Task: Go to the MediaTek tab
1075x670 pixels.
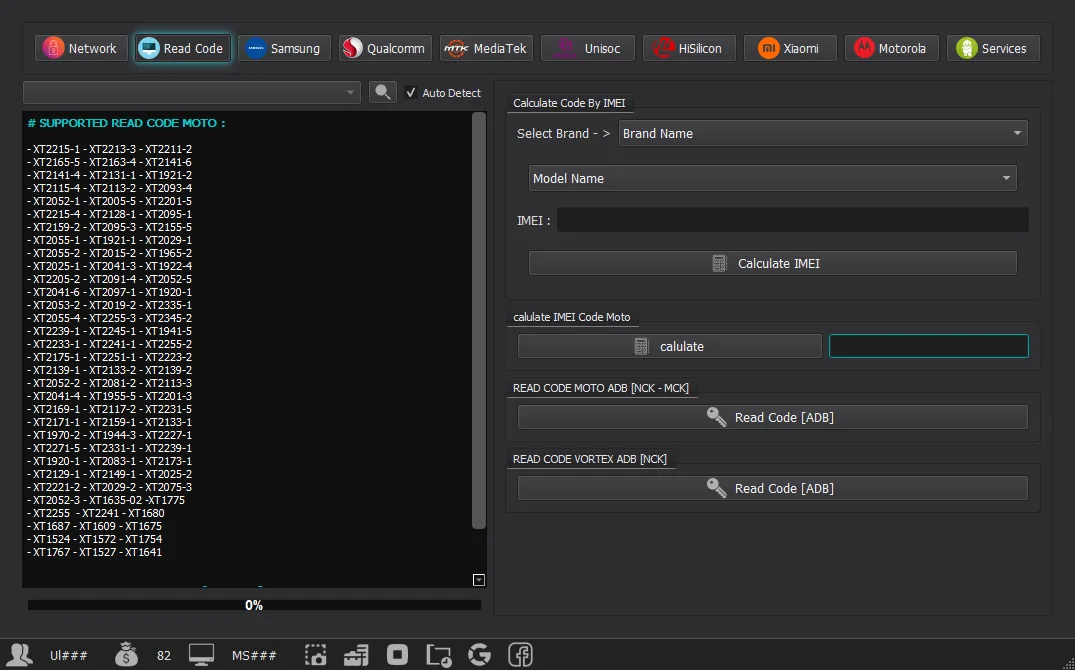Action: click(487, 49)
